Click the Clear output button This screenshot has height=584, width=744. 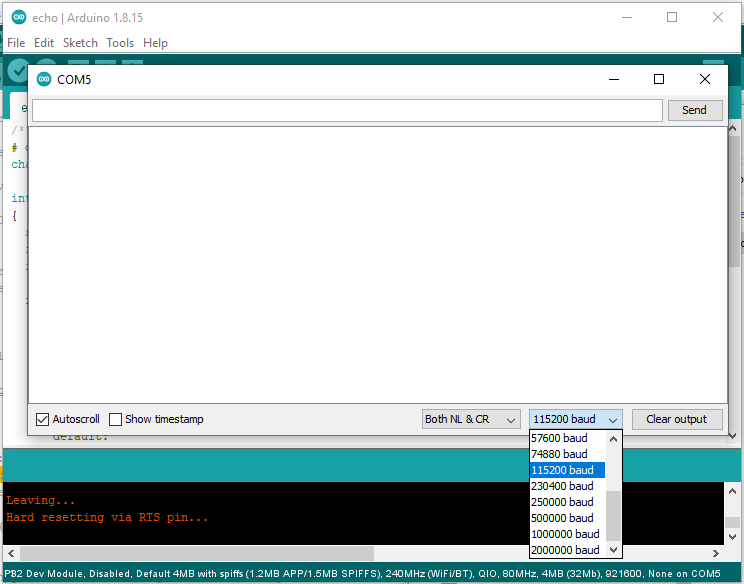pyautogui.click(x=677, y=419)
